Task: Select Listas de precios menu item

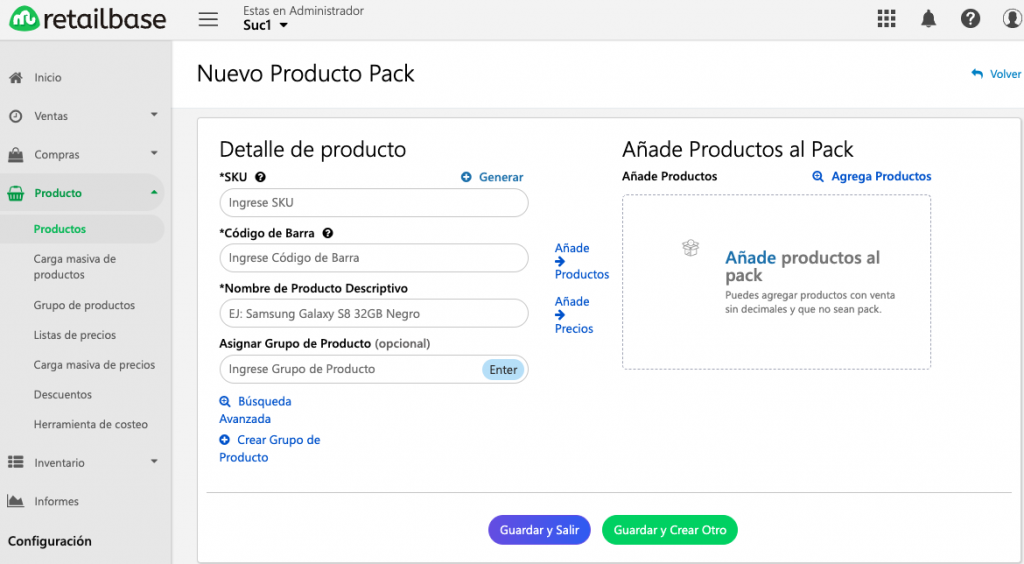Action: [74, 335]
